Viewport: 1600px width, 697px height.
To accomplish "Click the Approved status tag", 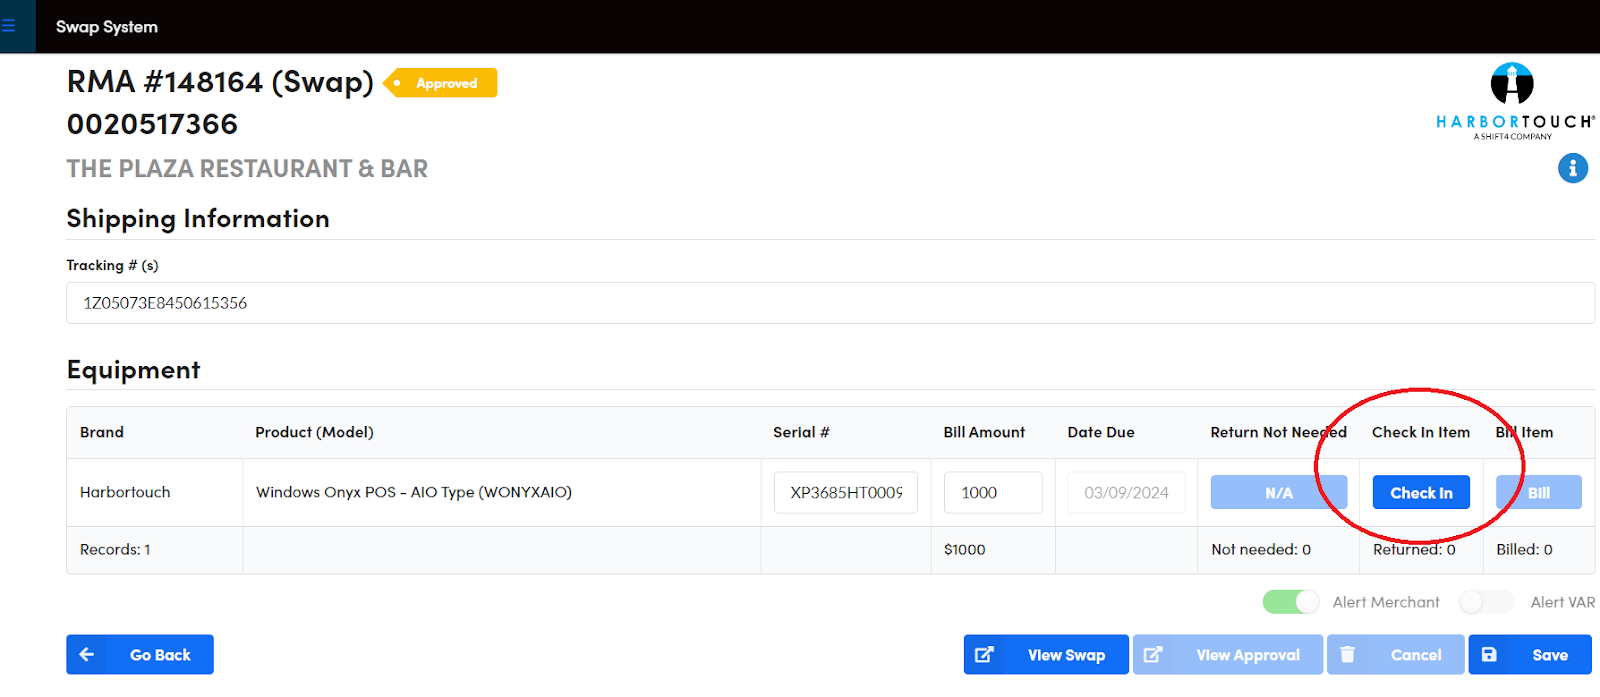I will (x=441, y=83).
